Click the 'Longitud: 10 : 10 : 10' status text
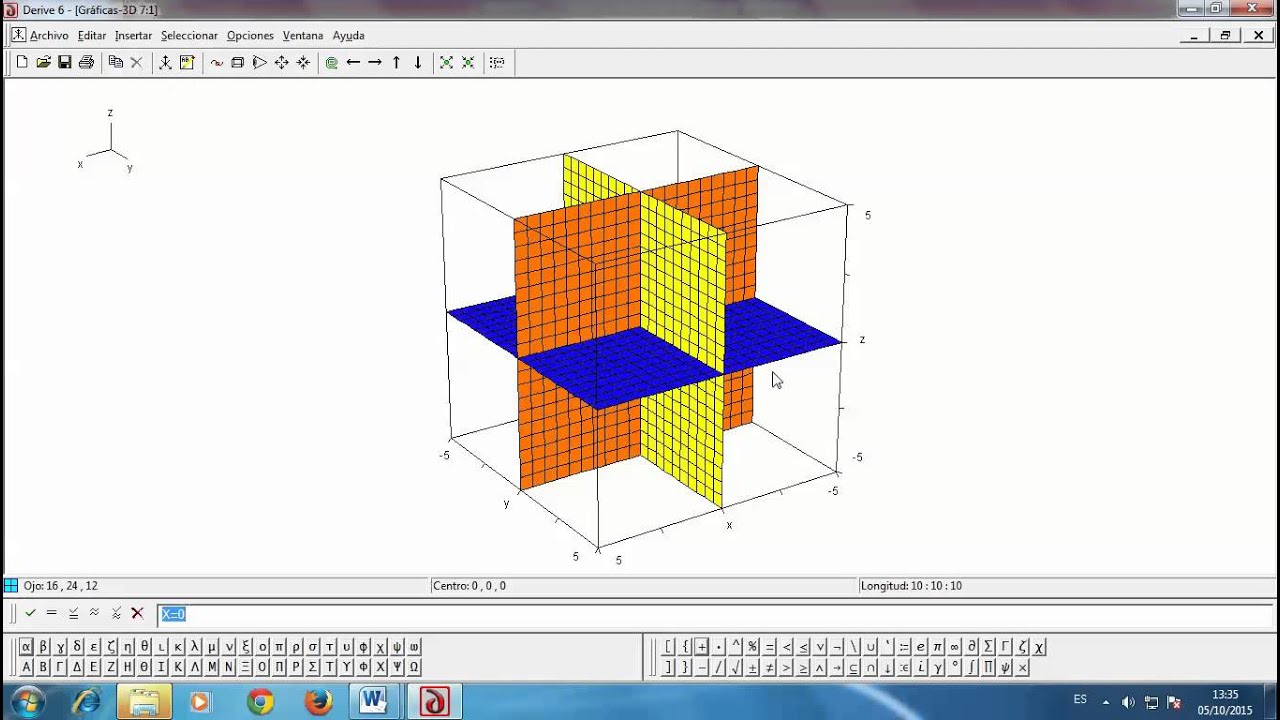Screen dimensions: 1280x720 tap(911, 586)
